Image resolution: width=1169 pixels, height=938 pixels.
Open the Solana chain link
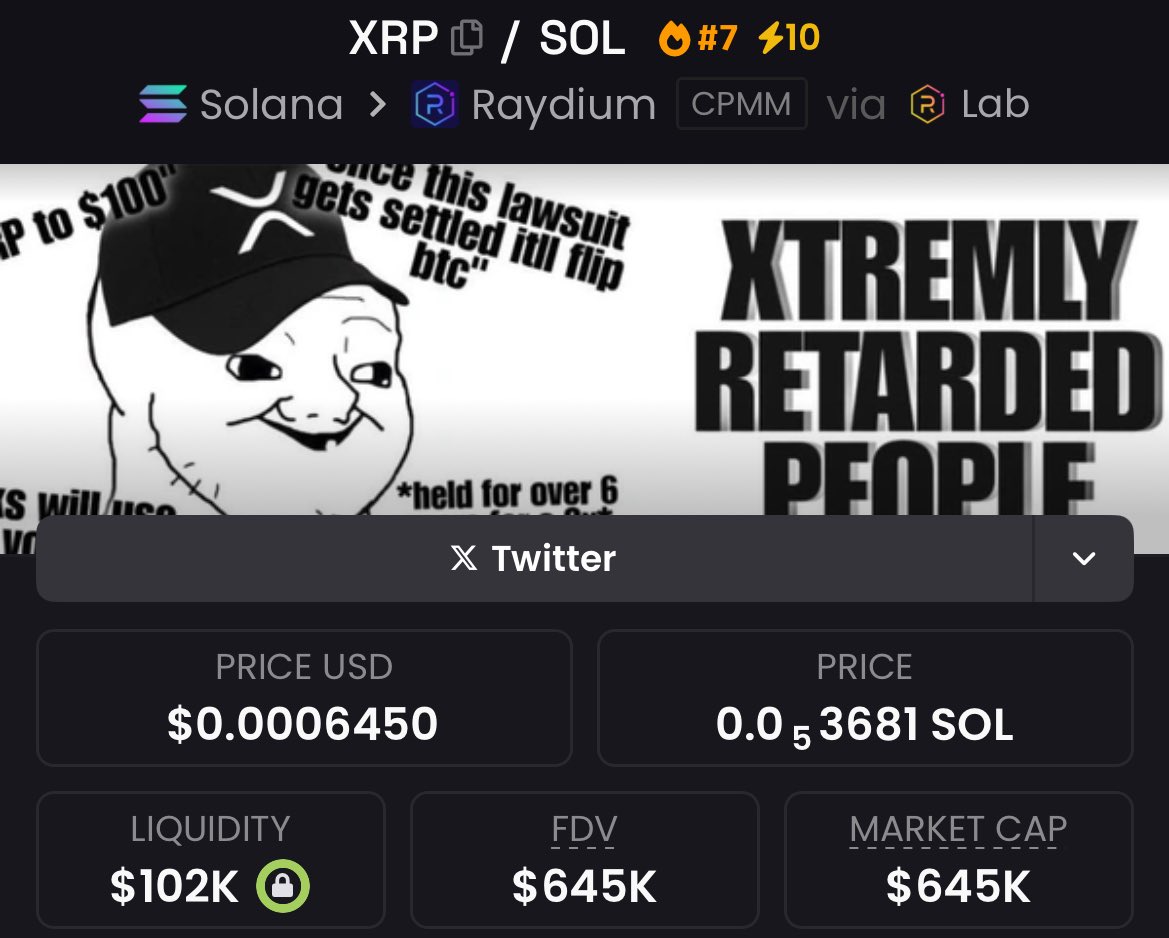click(x=241, y=104)
